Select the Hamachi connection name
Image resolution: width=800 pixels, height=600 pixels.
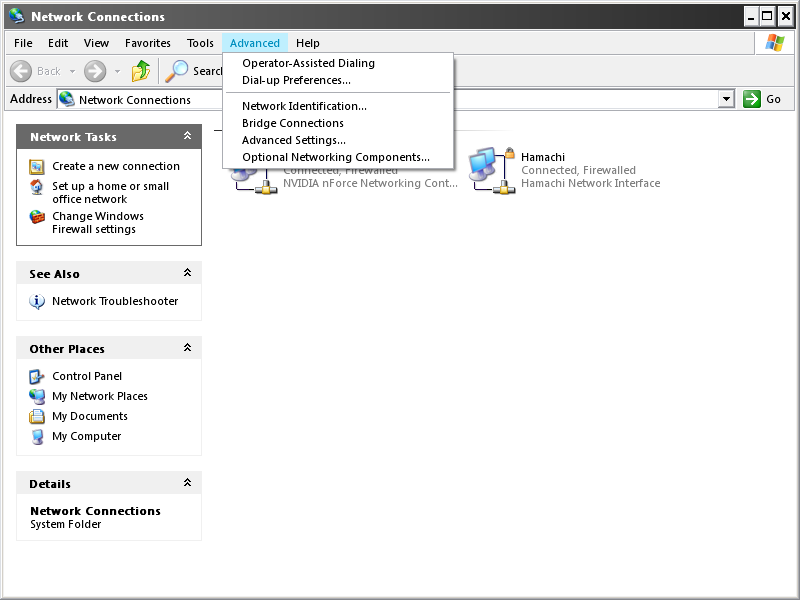coord(543,157)
